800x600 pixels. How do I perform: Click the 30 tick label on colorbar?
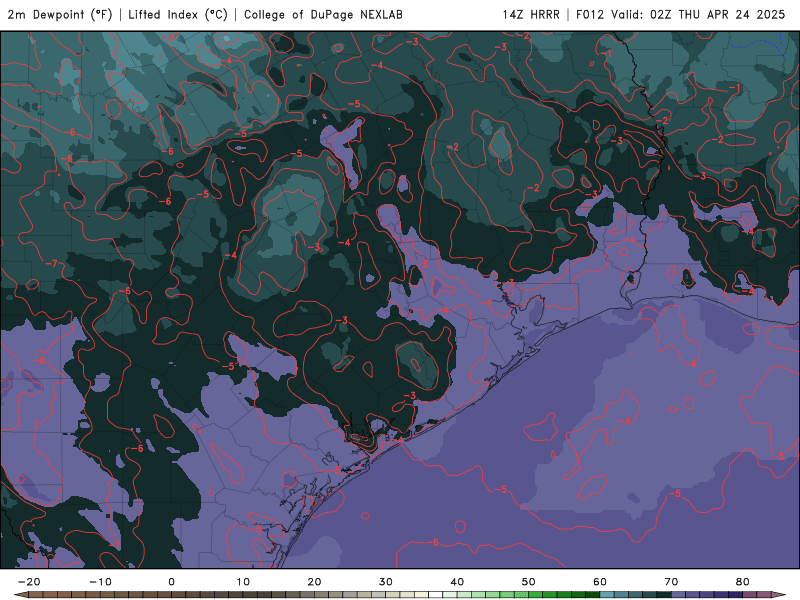click(x=386, y=582)
